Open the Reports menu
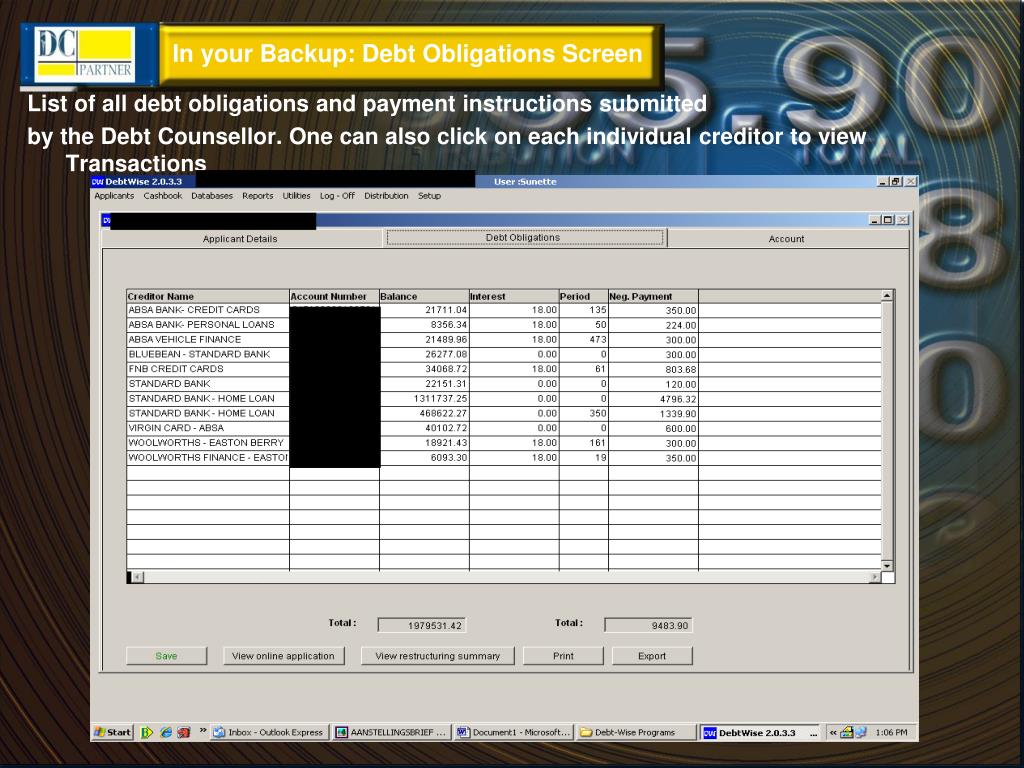The height and width of the screenshot is (768, 1024). pos(257,196)
